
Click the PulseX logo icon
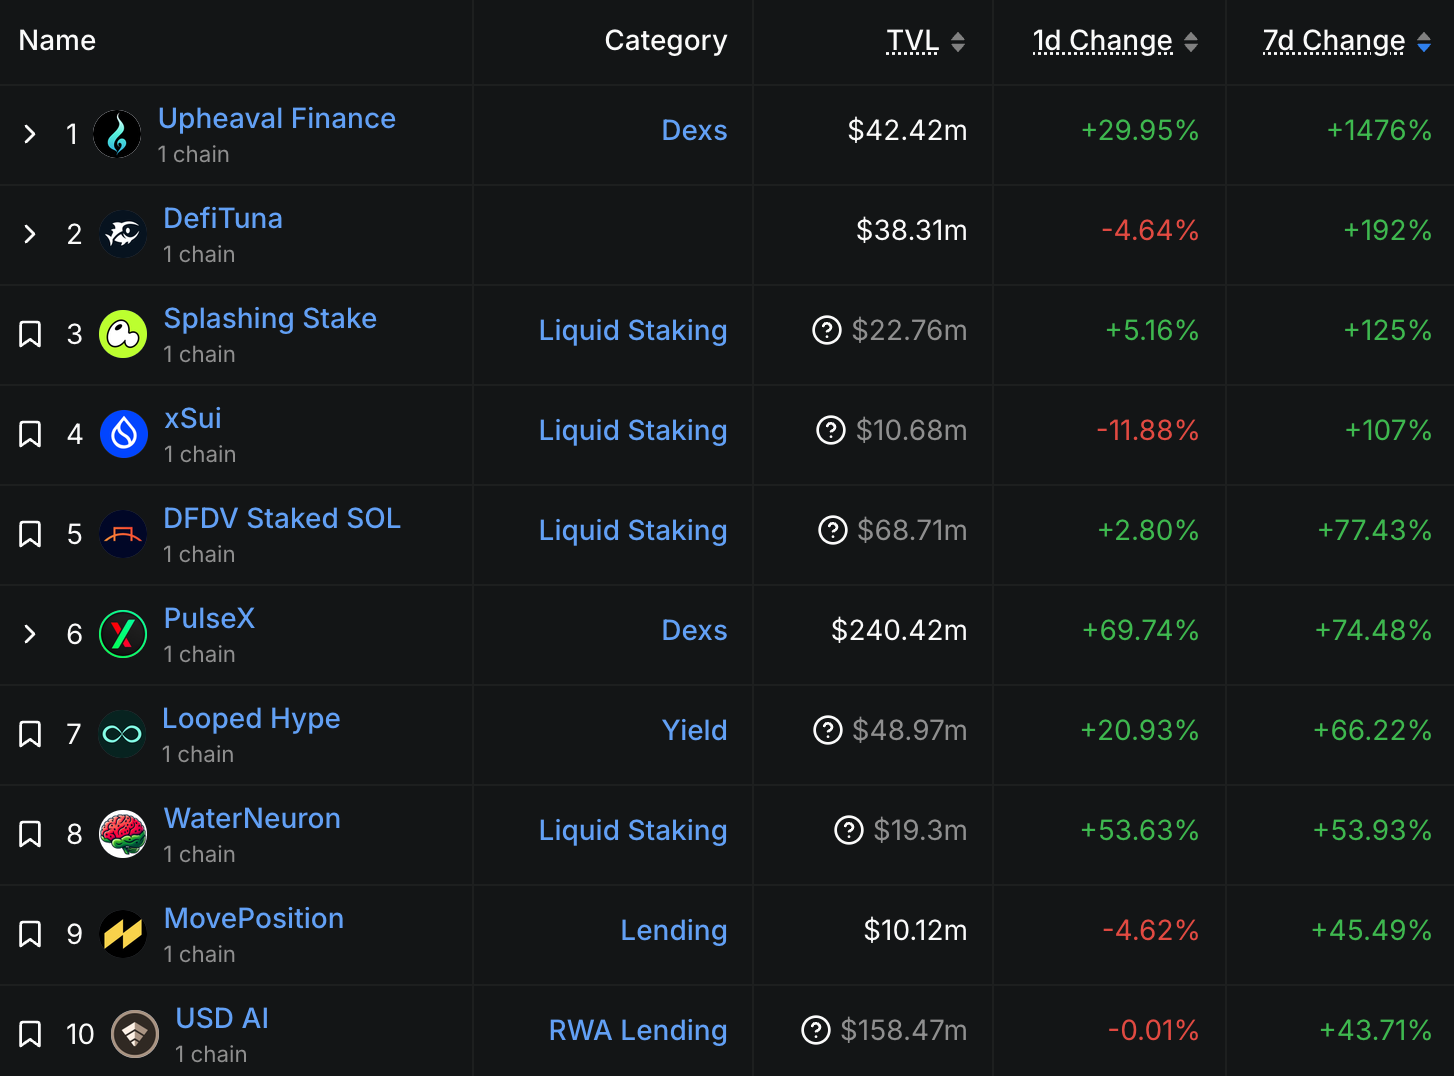pos(123,634)
